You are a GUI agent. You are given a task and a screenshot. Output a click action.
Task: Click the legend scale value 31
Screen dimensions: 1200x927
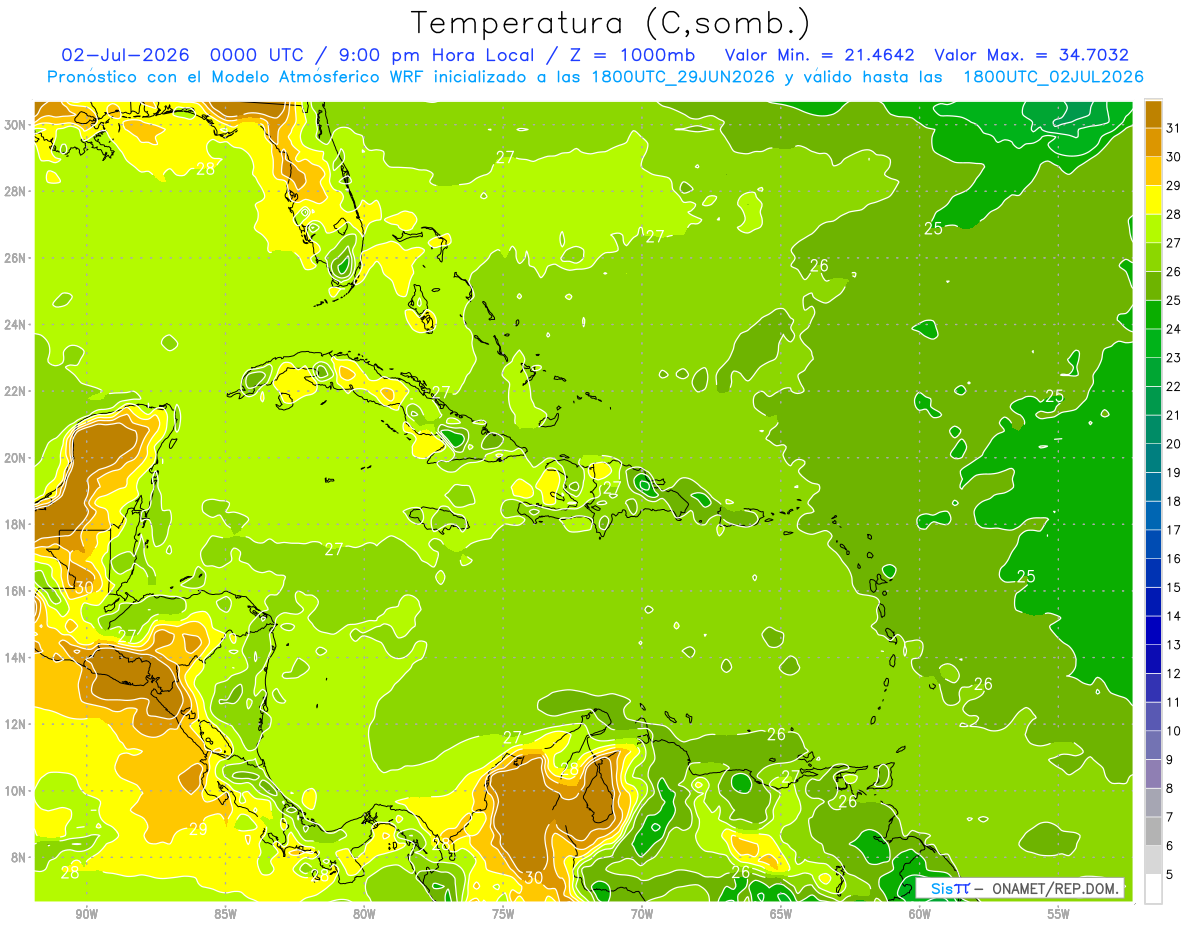coord(1174,128)
